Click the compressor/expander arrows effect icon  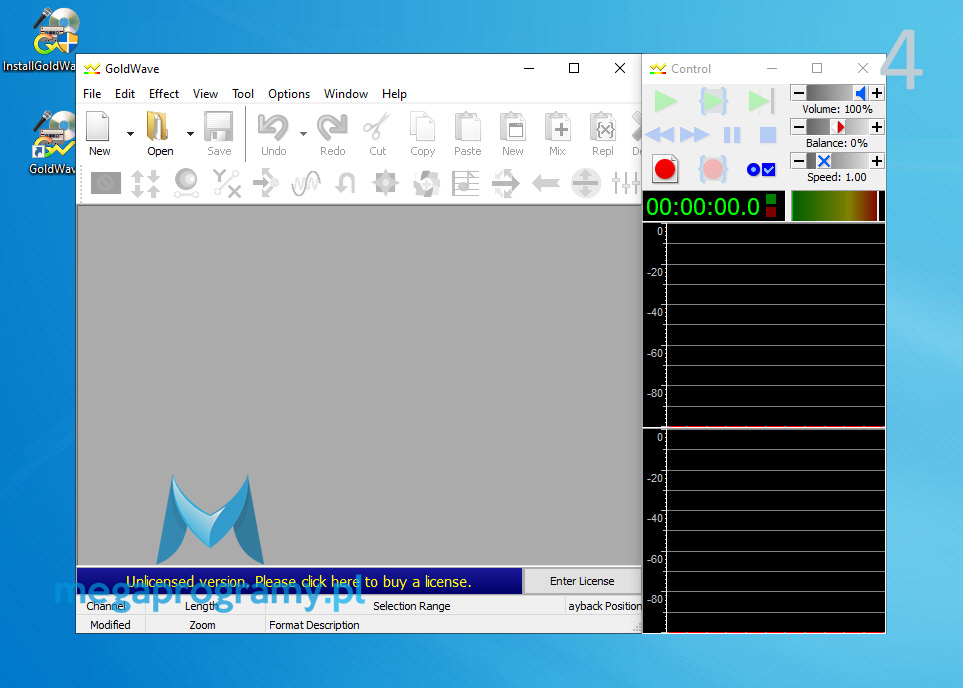[x=146, y=183]
